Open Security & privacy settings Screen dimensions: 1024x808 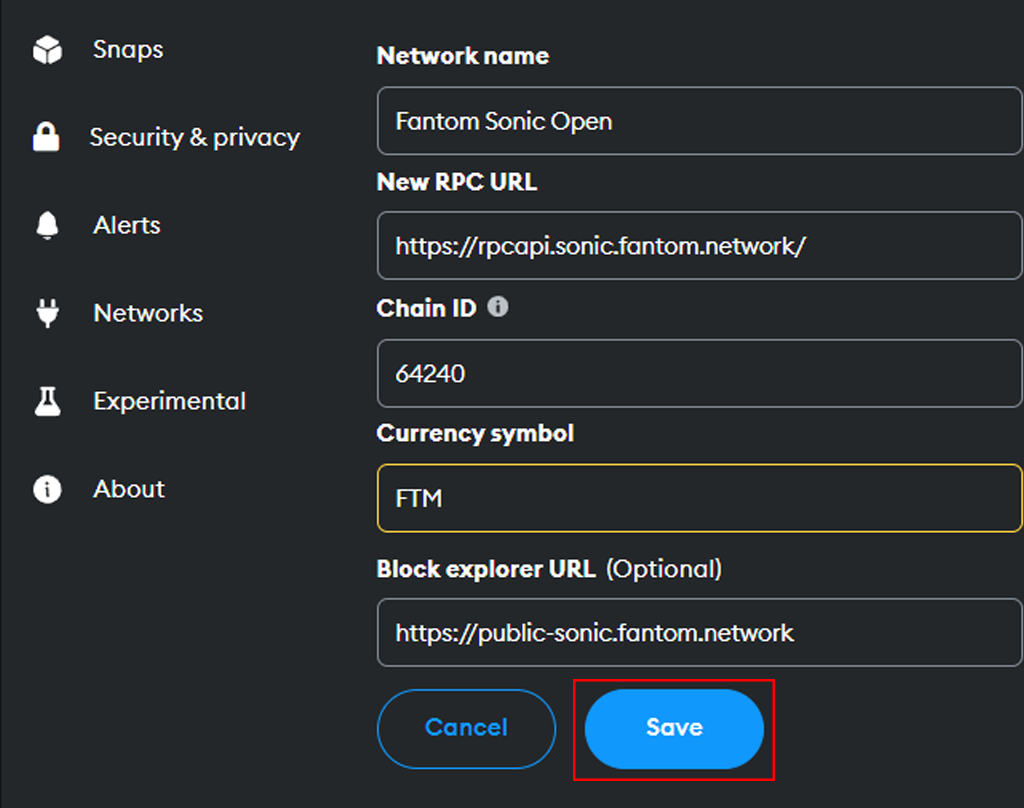tap(195, 137)
